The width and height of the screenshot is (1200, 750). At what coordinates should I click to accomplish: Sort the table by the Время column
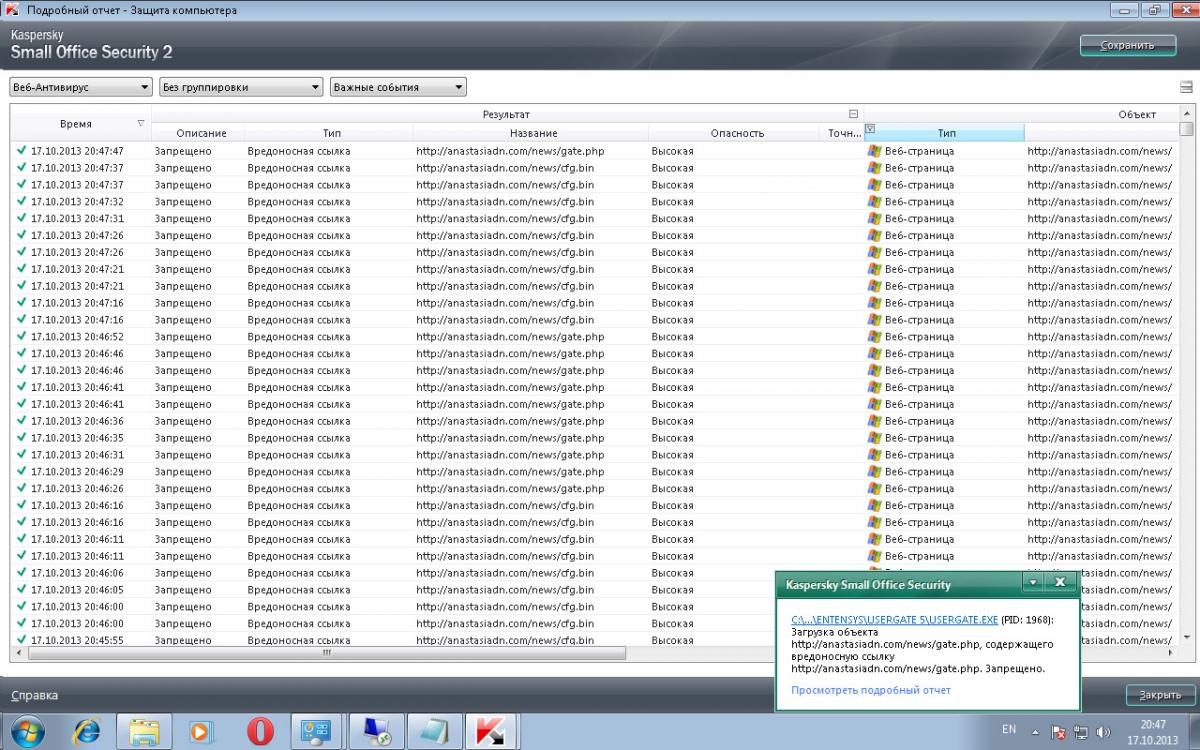pos(75,124)
